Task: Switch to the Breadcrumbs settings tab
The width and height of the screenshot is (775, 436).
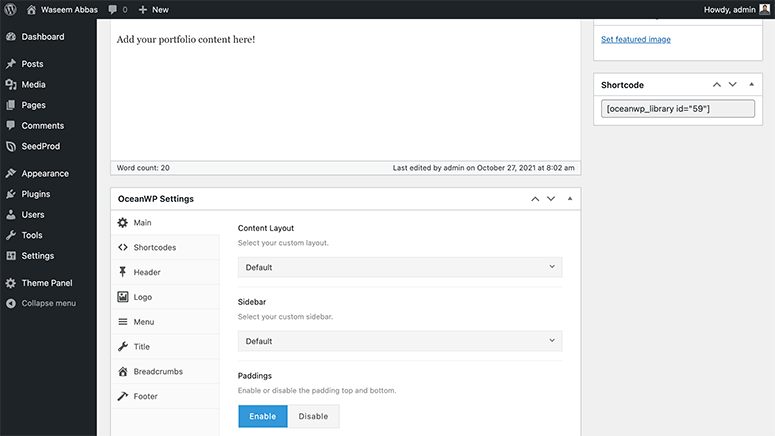Action: click(165, 371)
